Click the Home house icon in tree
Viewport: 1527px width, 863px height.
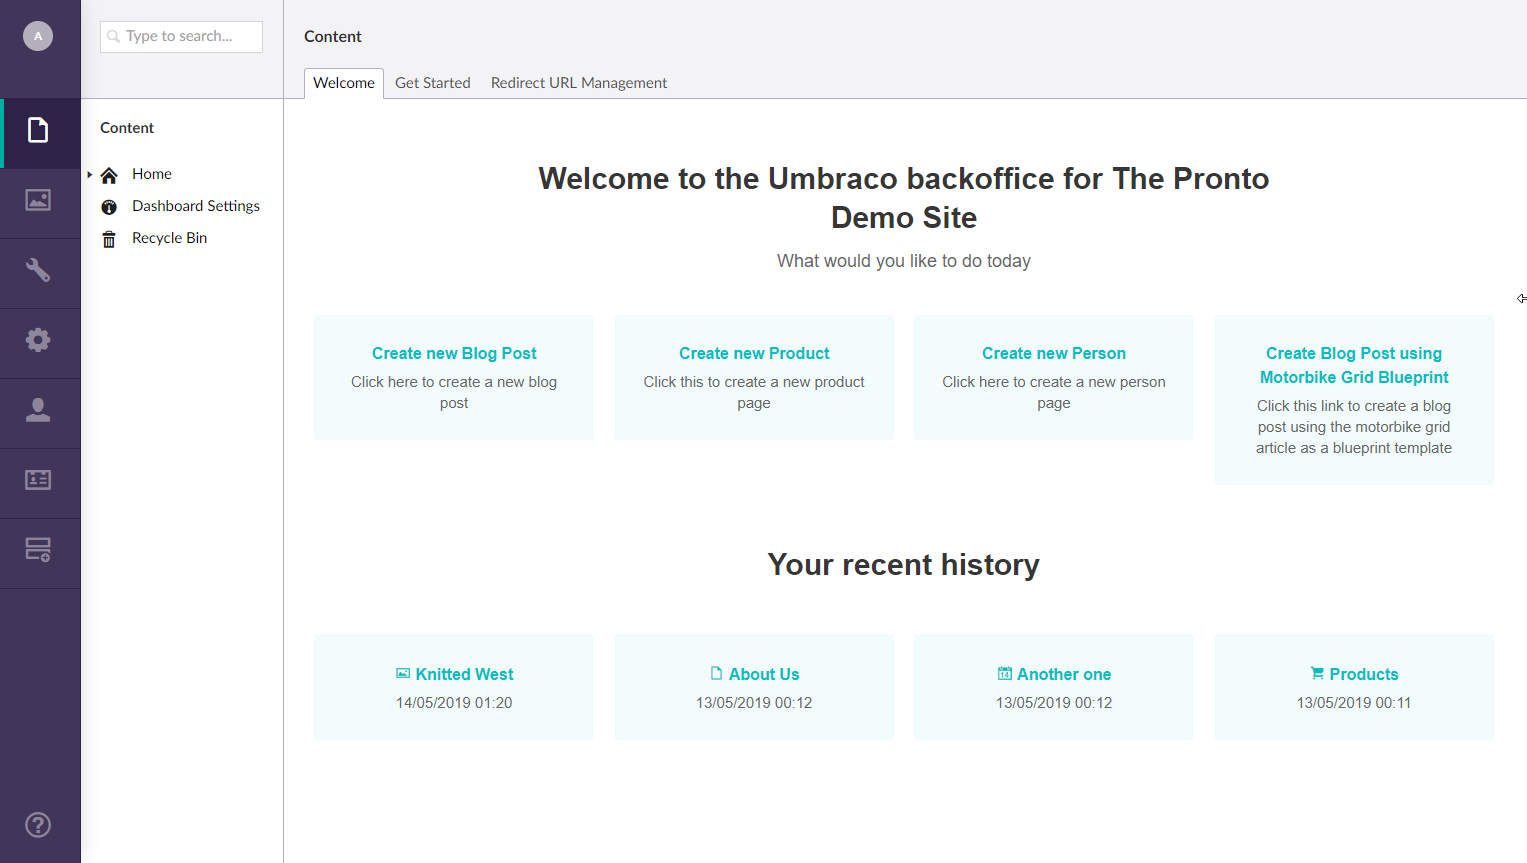click(x=109, y=175)
